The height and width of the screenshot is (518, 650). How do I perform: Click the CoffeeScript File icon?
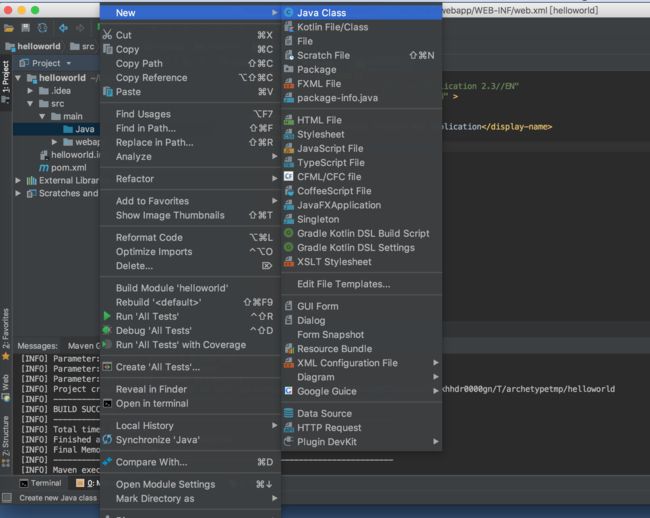point(289,191)
